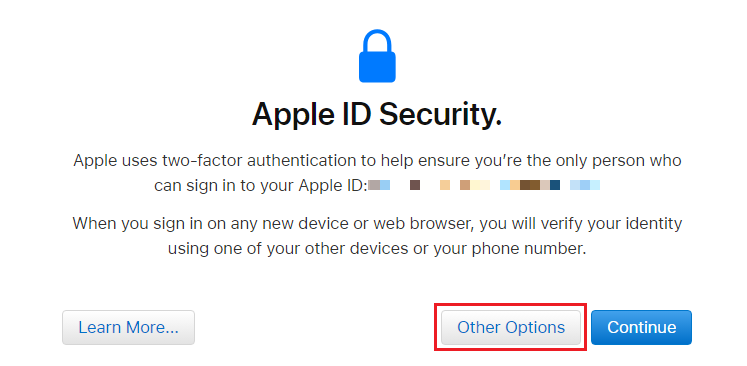The width and height of the screenshot is (747, 366).
Task: Click the word 'Security.' in the heading
Action: tap(441, 115)
